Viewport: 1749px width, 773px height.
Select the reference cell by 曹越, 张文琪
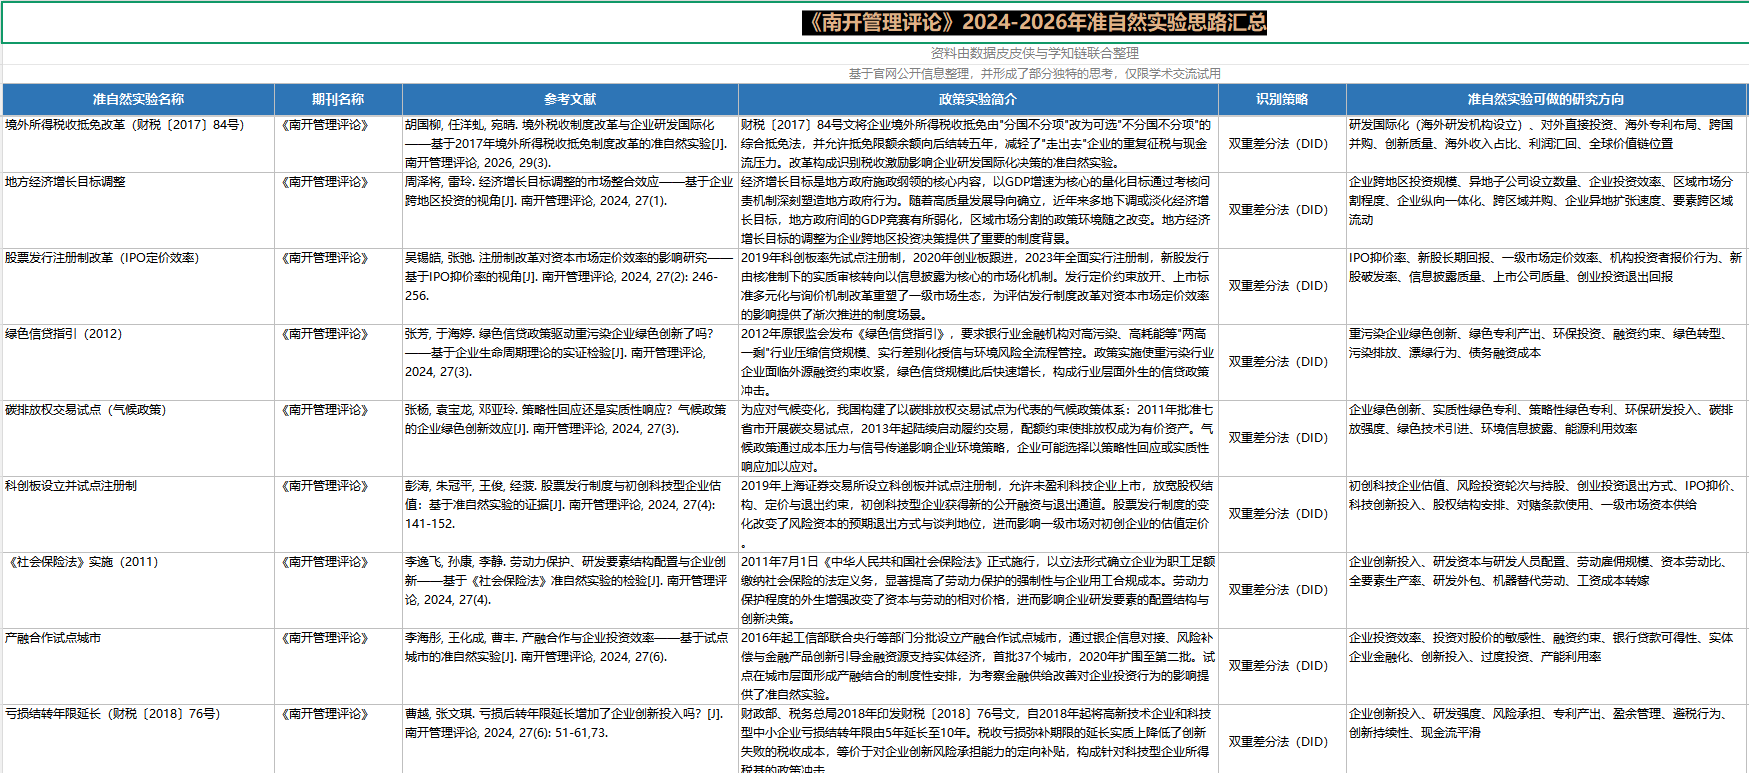570,739
